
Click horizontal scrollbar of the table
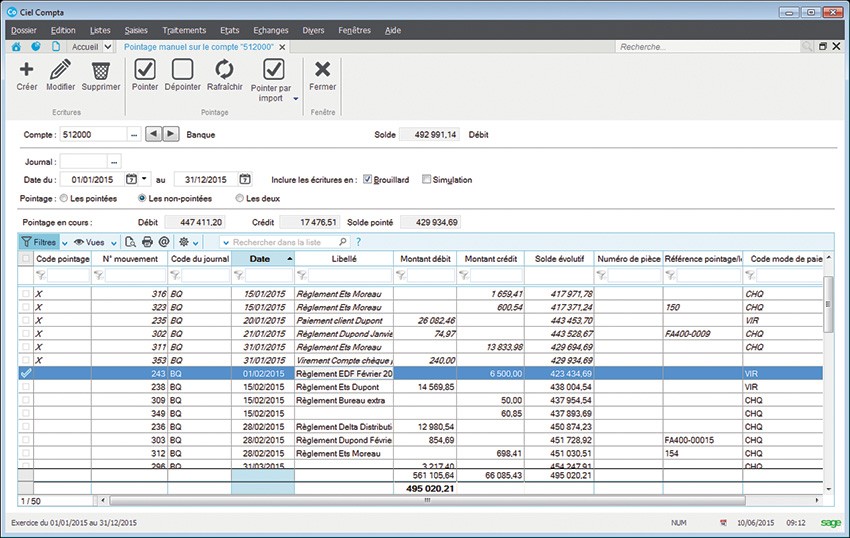[x=427, y=500]
